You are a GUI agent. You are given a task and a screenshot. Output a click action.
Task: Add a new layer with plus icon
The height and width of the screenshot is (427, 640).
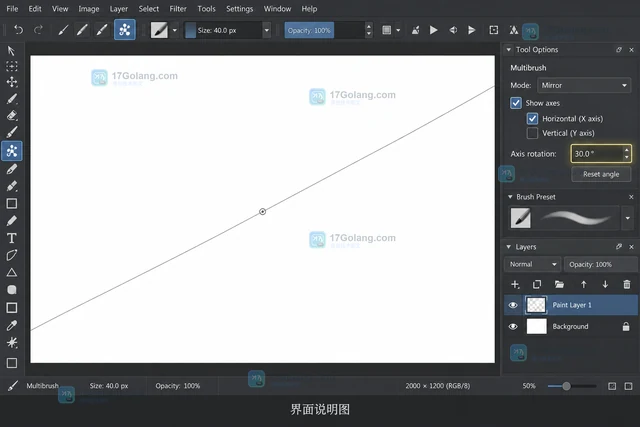pos(515,284)
